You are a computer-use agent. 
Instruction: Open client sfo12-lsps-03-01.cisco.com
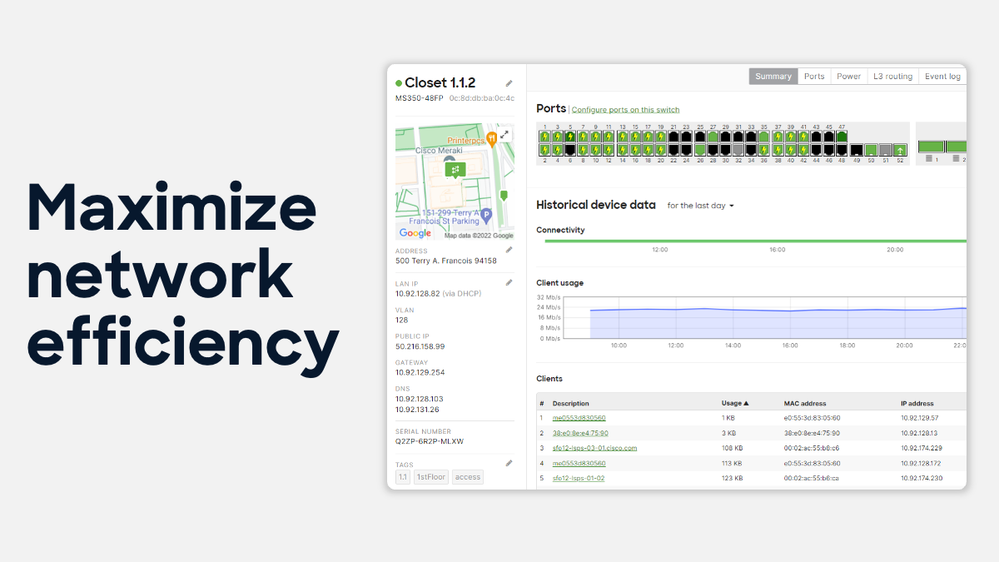(594, 448)
